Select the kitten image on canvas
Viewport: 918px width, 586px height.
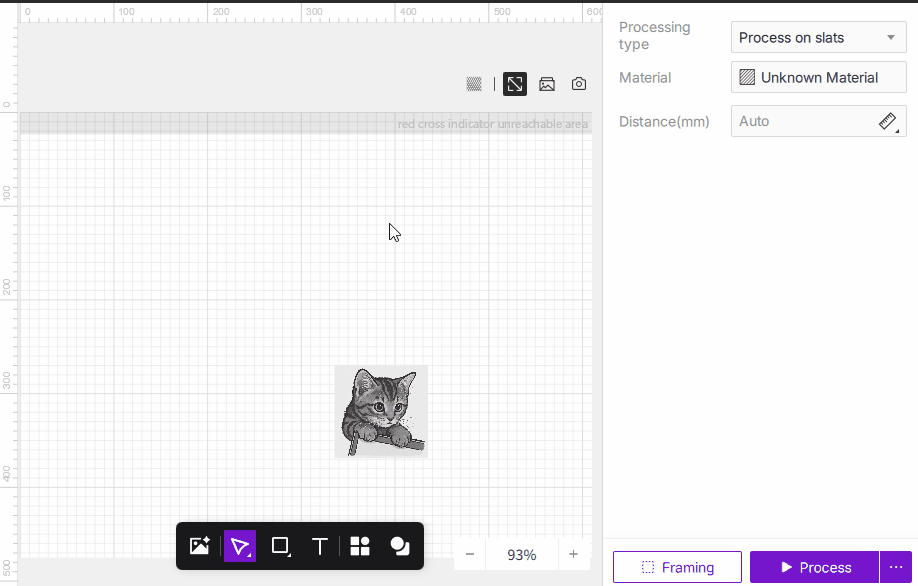[x=381, y=411]
